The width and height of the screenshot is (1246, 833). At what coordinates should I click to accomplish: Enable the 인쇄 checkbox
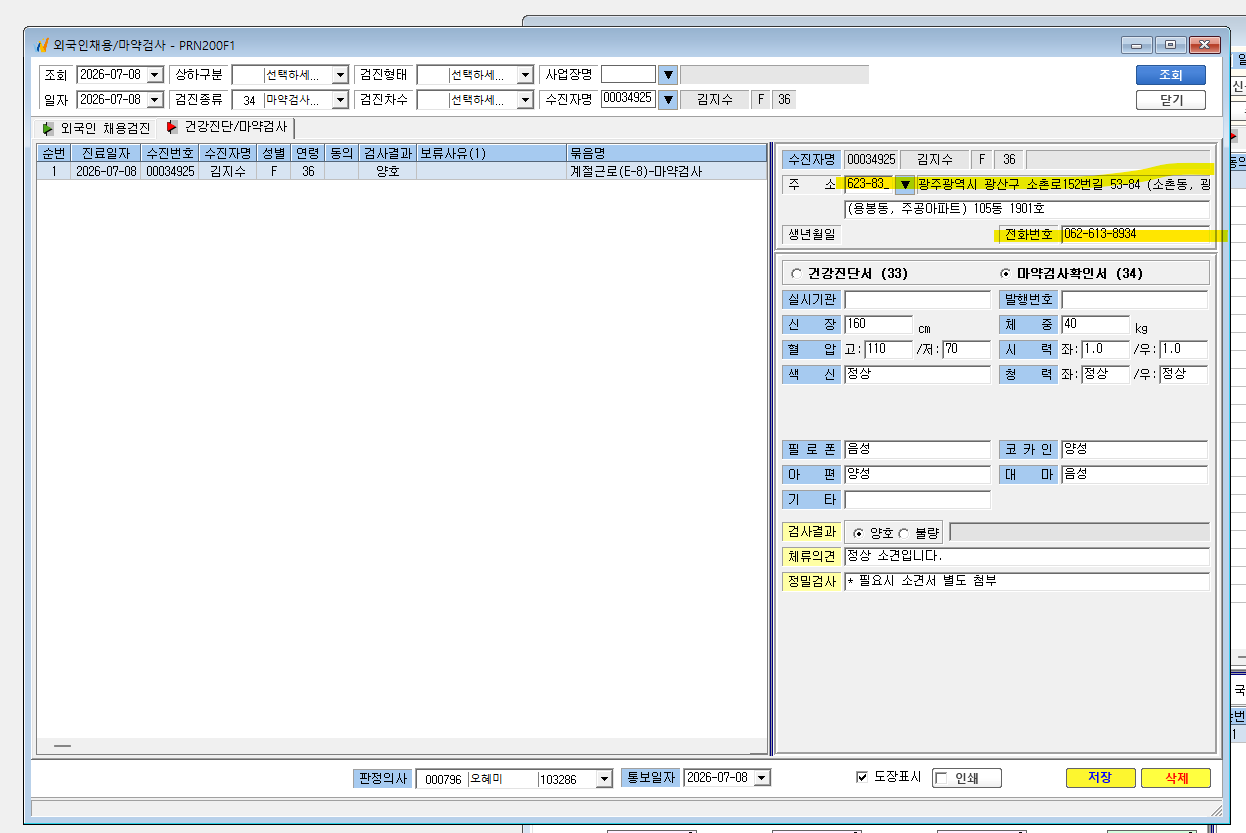pos(940,779)
